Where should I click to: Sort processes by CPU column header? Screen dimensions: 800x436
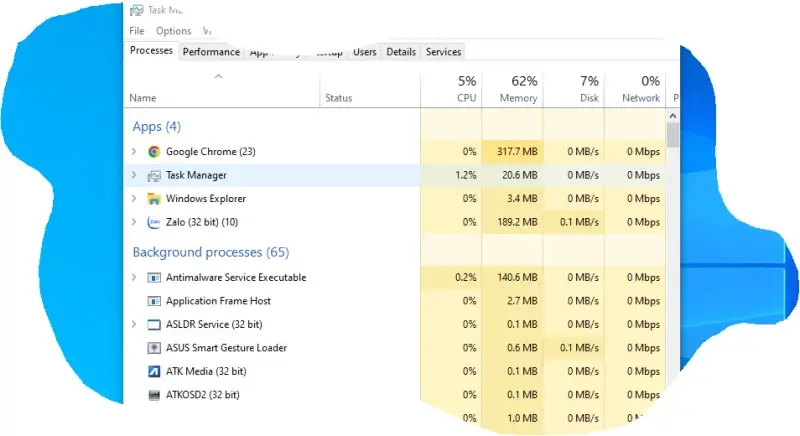click(465, 89)
